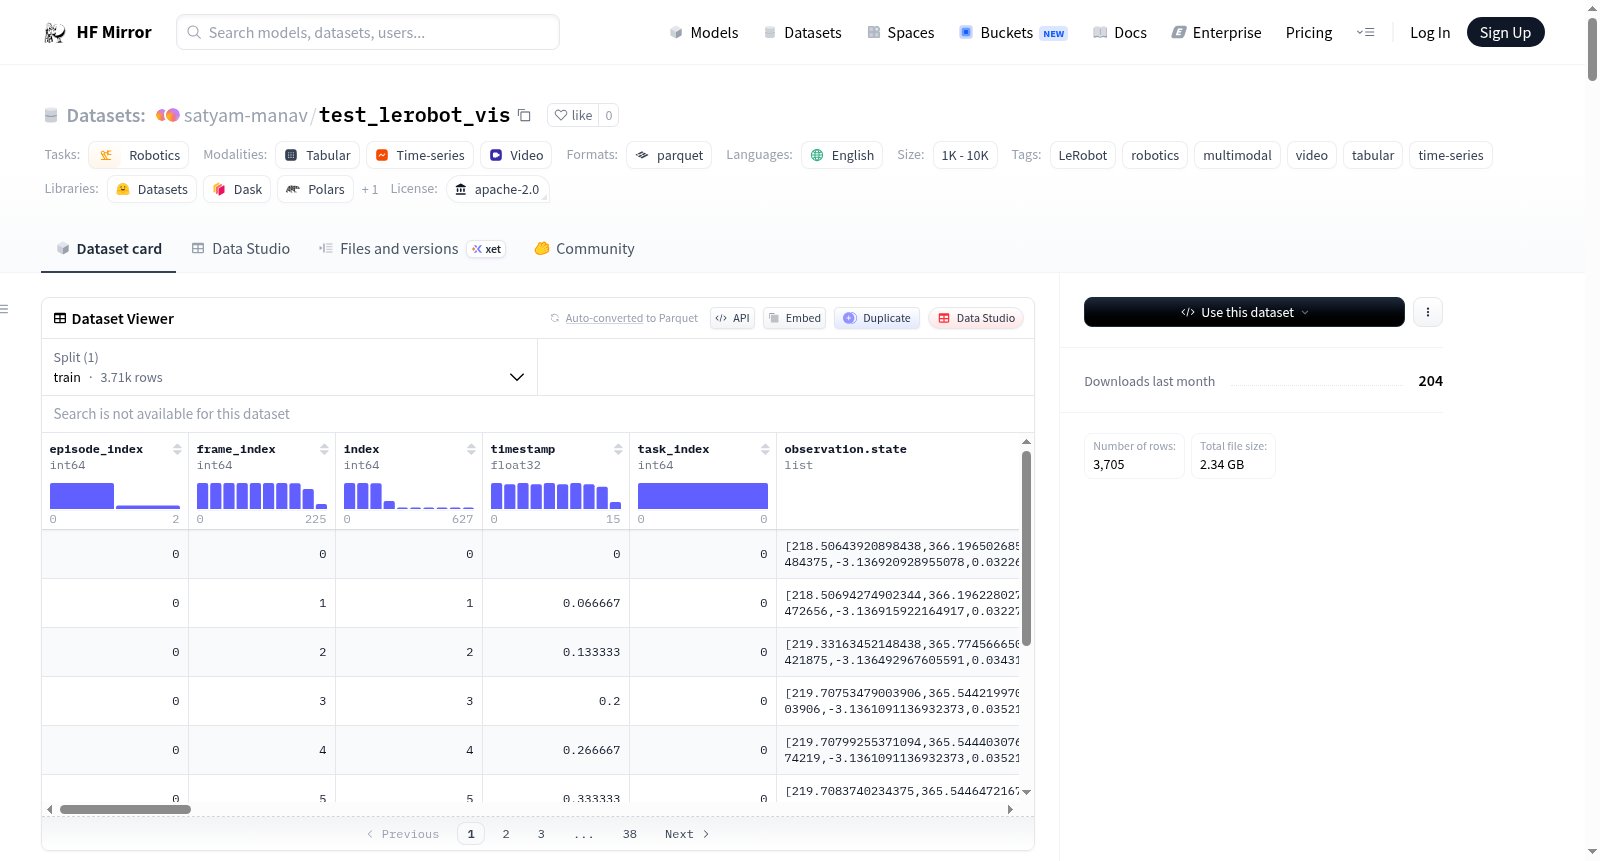The image size is (1600, 861).
Task: Select the apache-2.0 license tag
Action: (497, 189)
